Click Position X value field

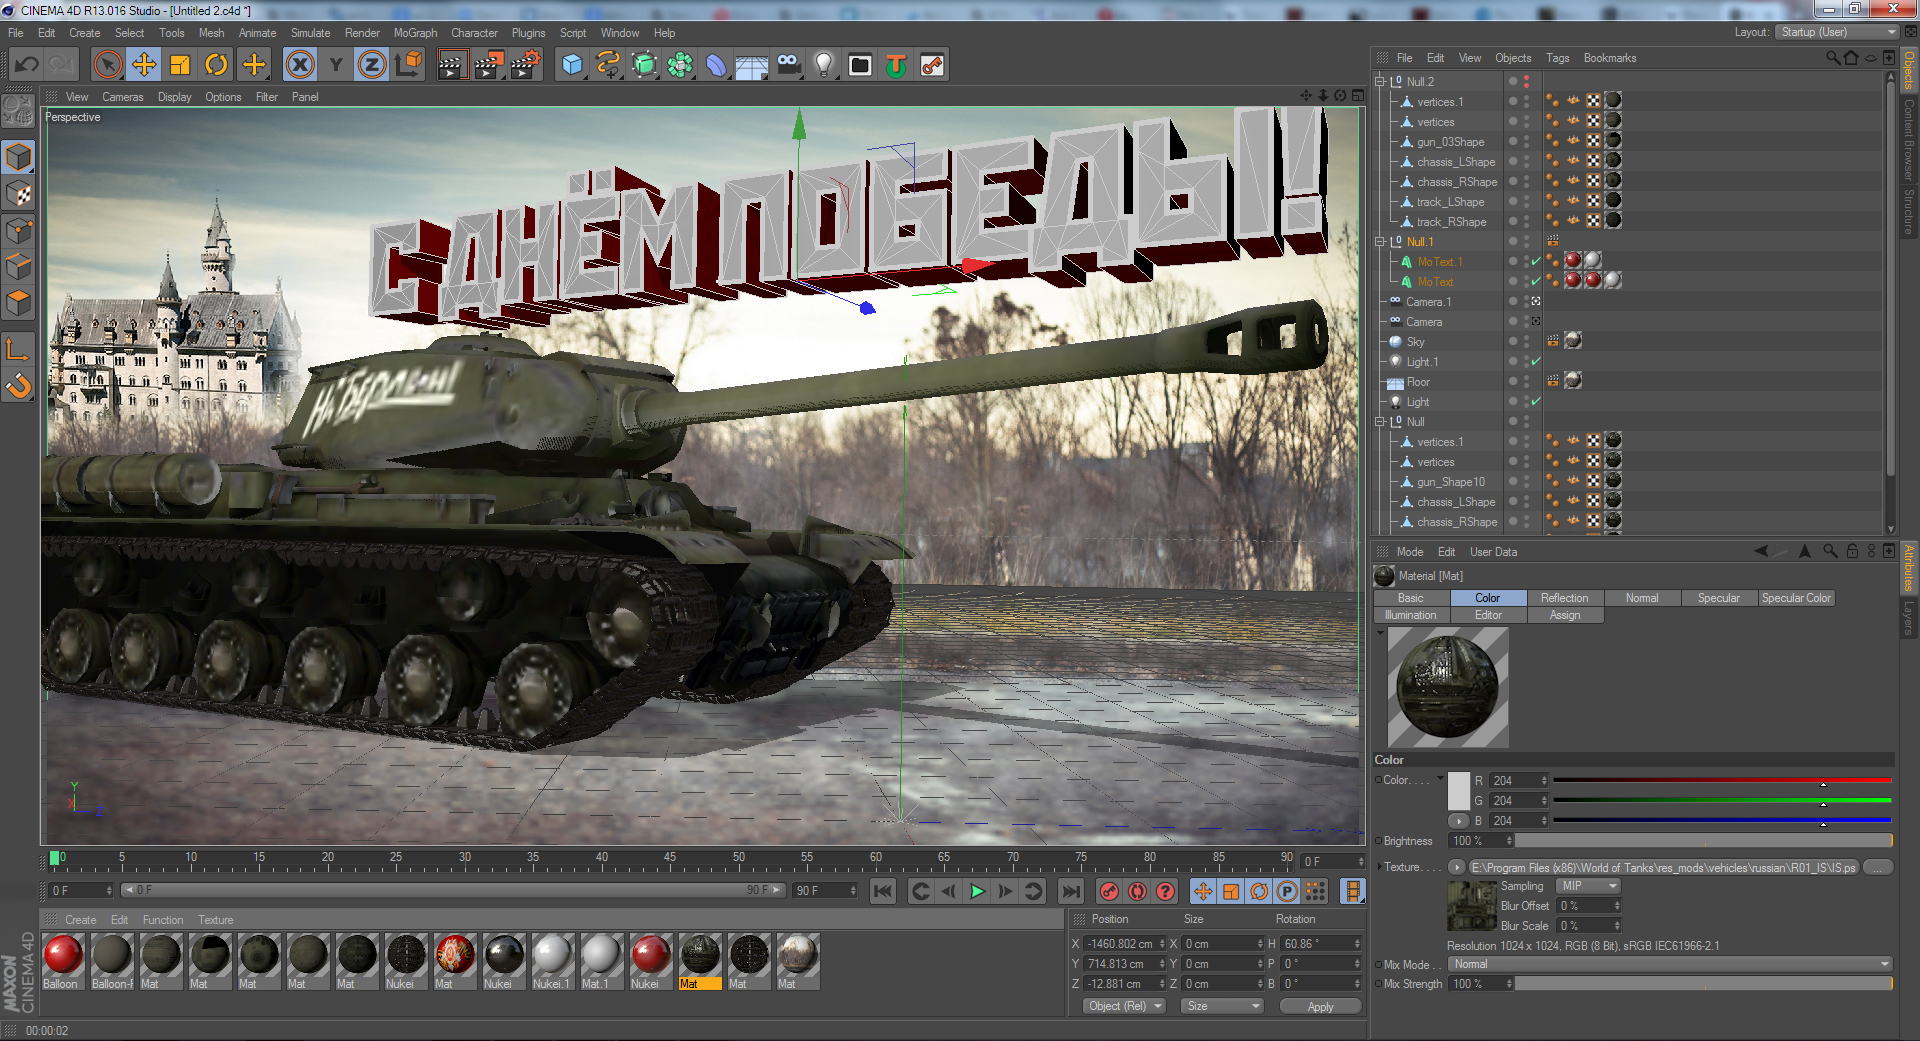pyautogui.click(x=1126, y=944)
